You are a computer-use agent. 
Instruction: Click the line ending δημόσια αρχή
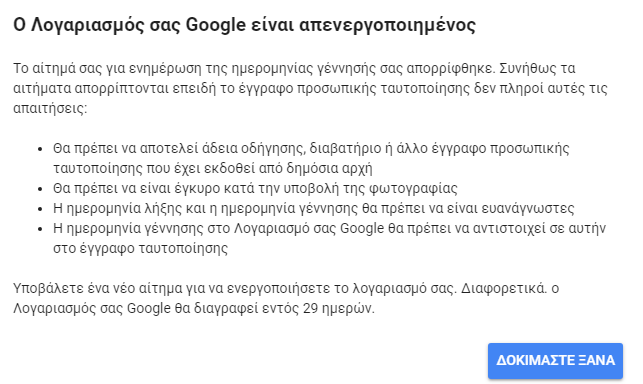212,168
